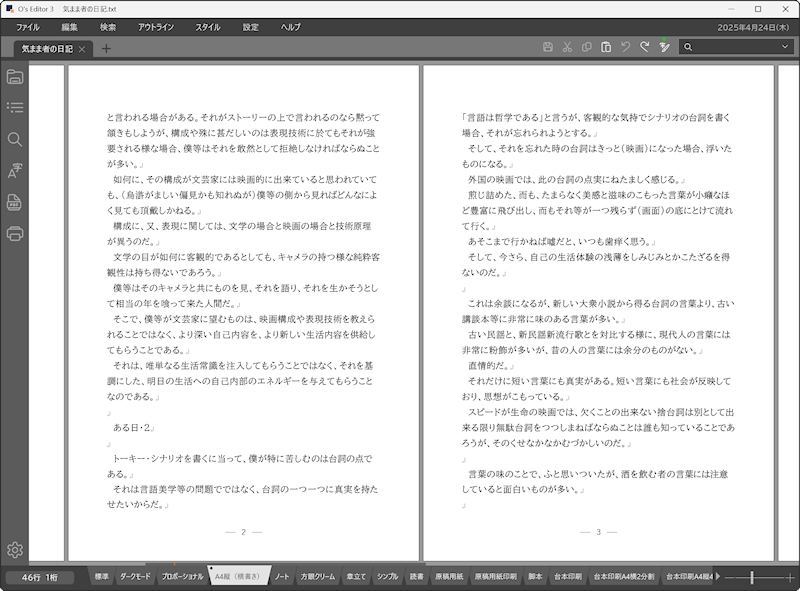800x591 pixels.
Task: Switch to the 原稿用紙印刷 style tab
Action: point(495,576)
